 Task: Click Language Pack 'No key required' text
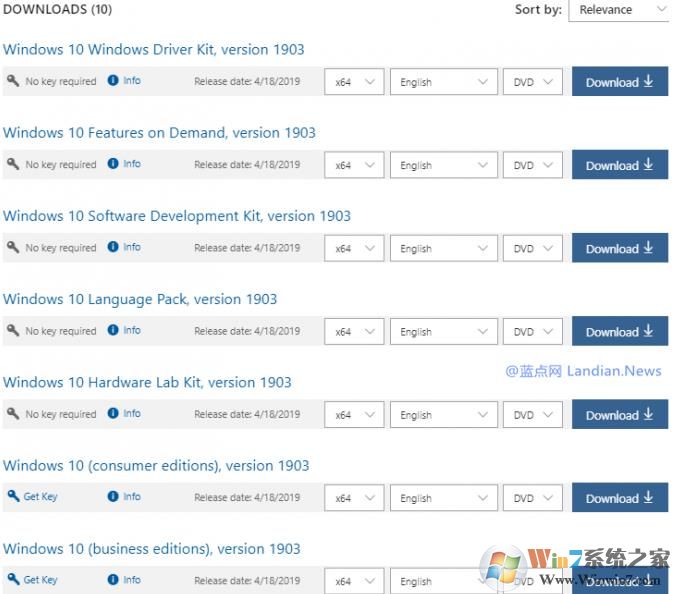60,331
